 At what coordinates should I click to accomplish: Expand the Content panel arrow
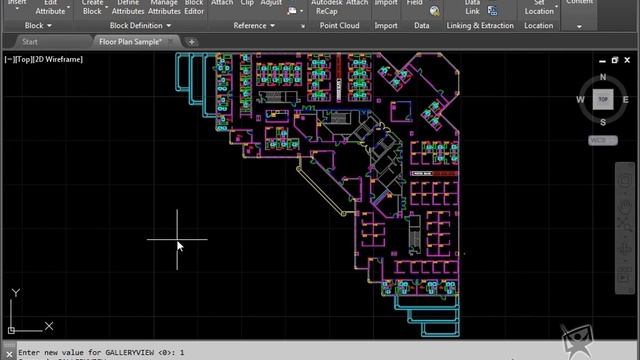[579, 27]
